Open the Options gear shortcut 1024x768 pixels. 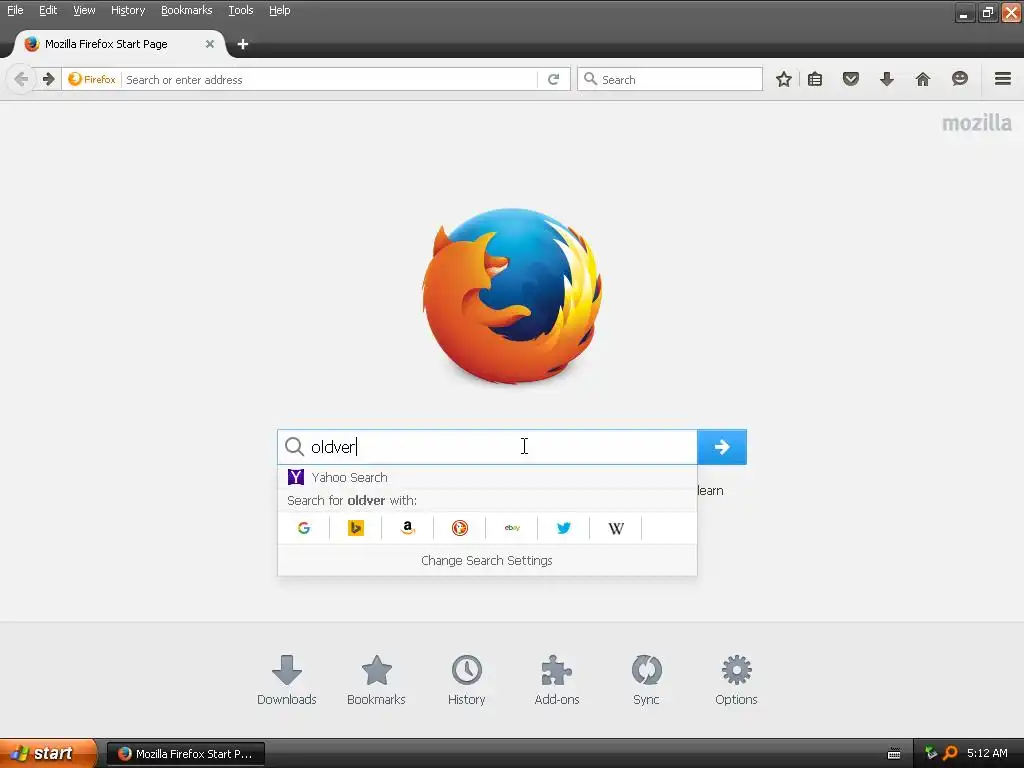pyautogui.click(x=736, y=680)
